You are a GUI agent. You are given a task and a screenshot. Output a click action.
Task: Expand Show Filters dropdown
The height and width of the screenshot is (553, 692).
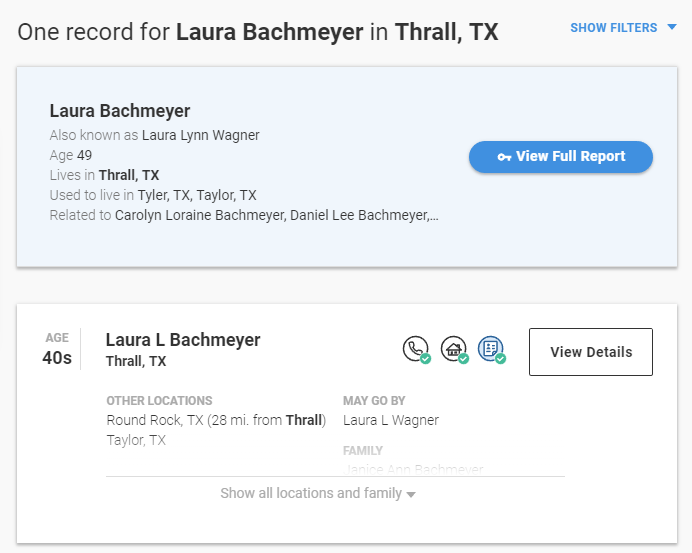click(x=623, y=28)
